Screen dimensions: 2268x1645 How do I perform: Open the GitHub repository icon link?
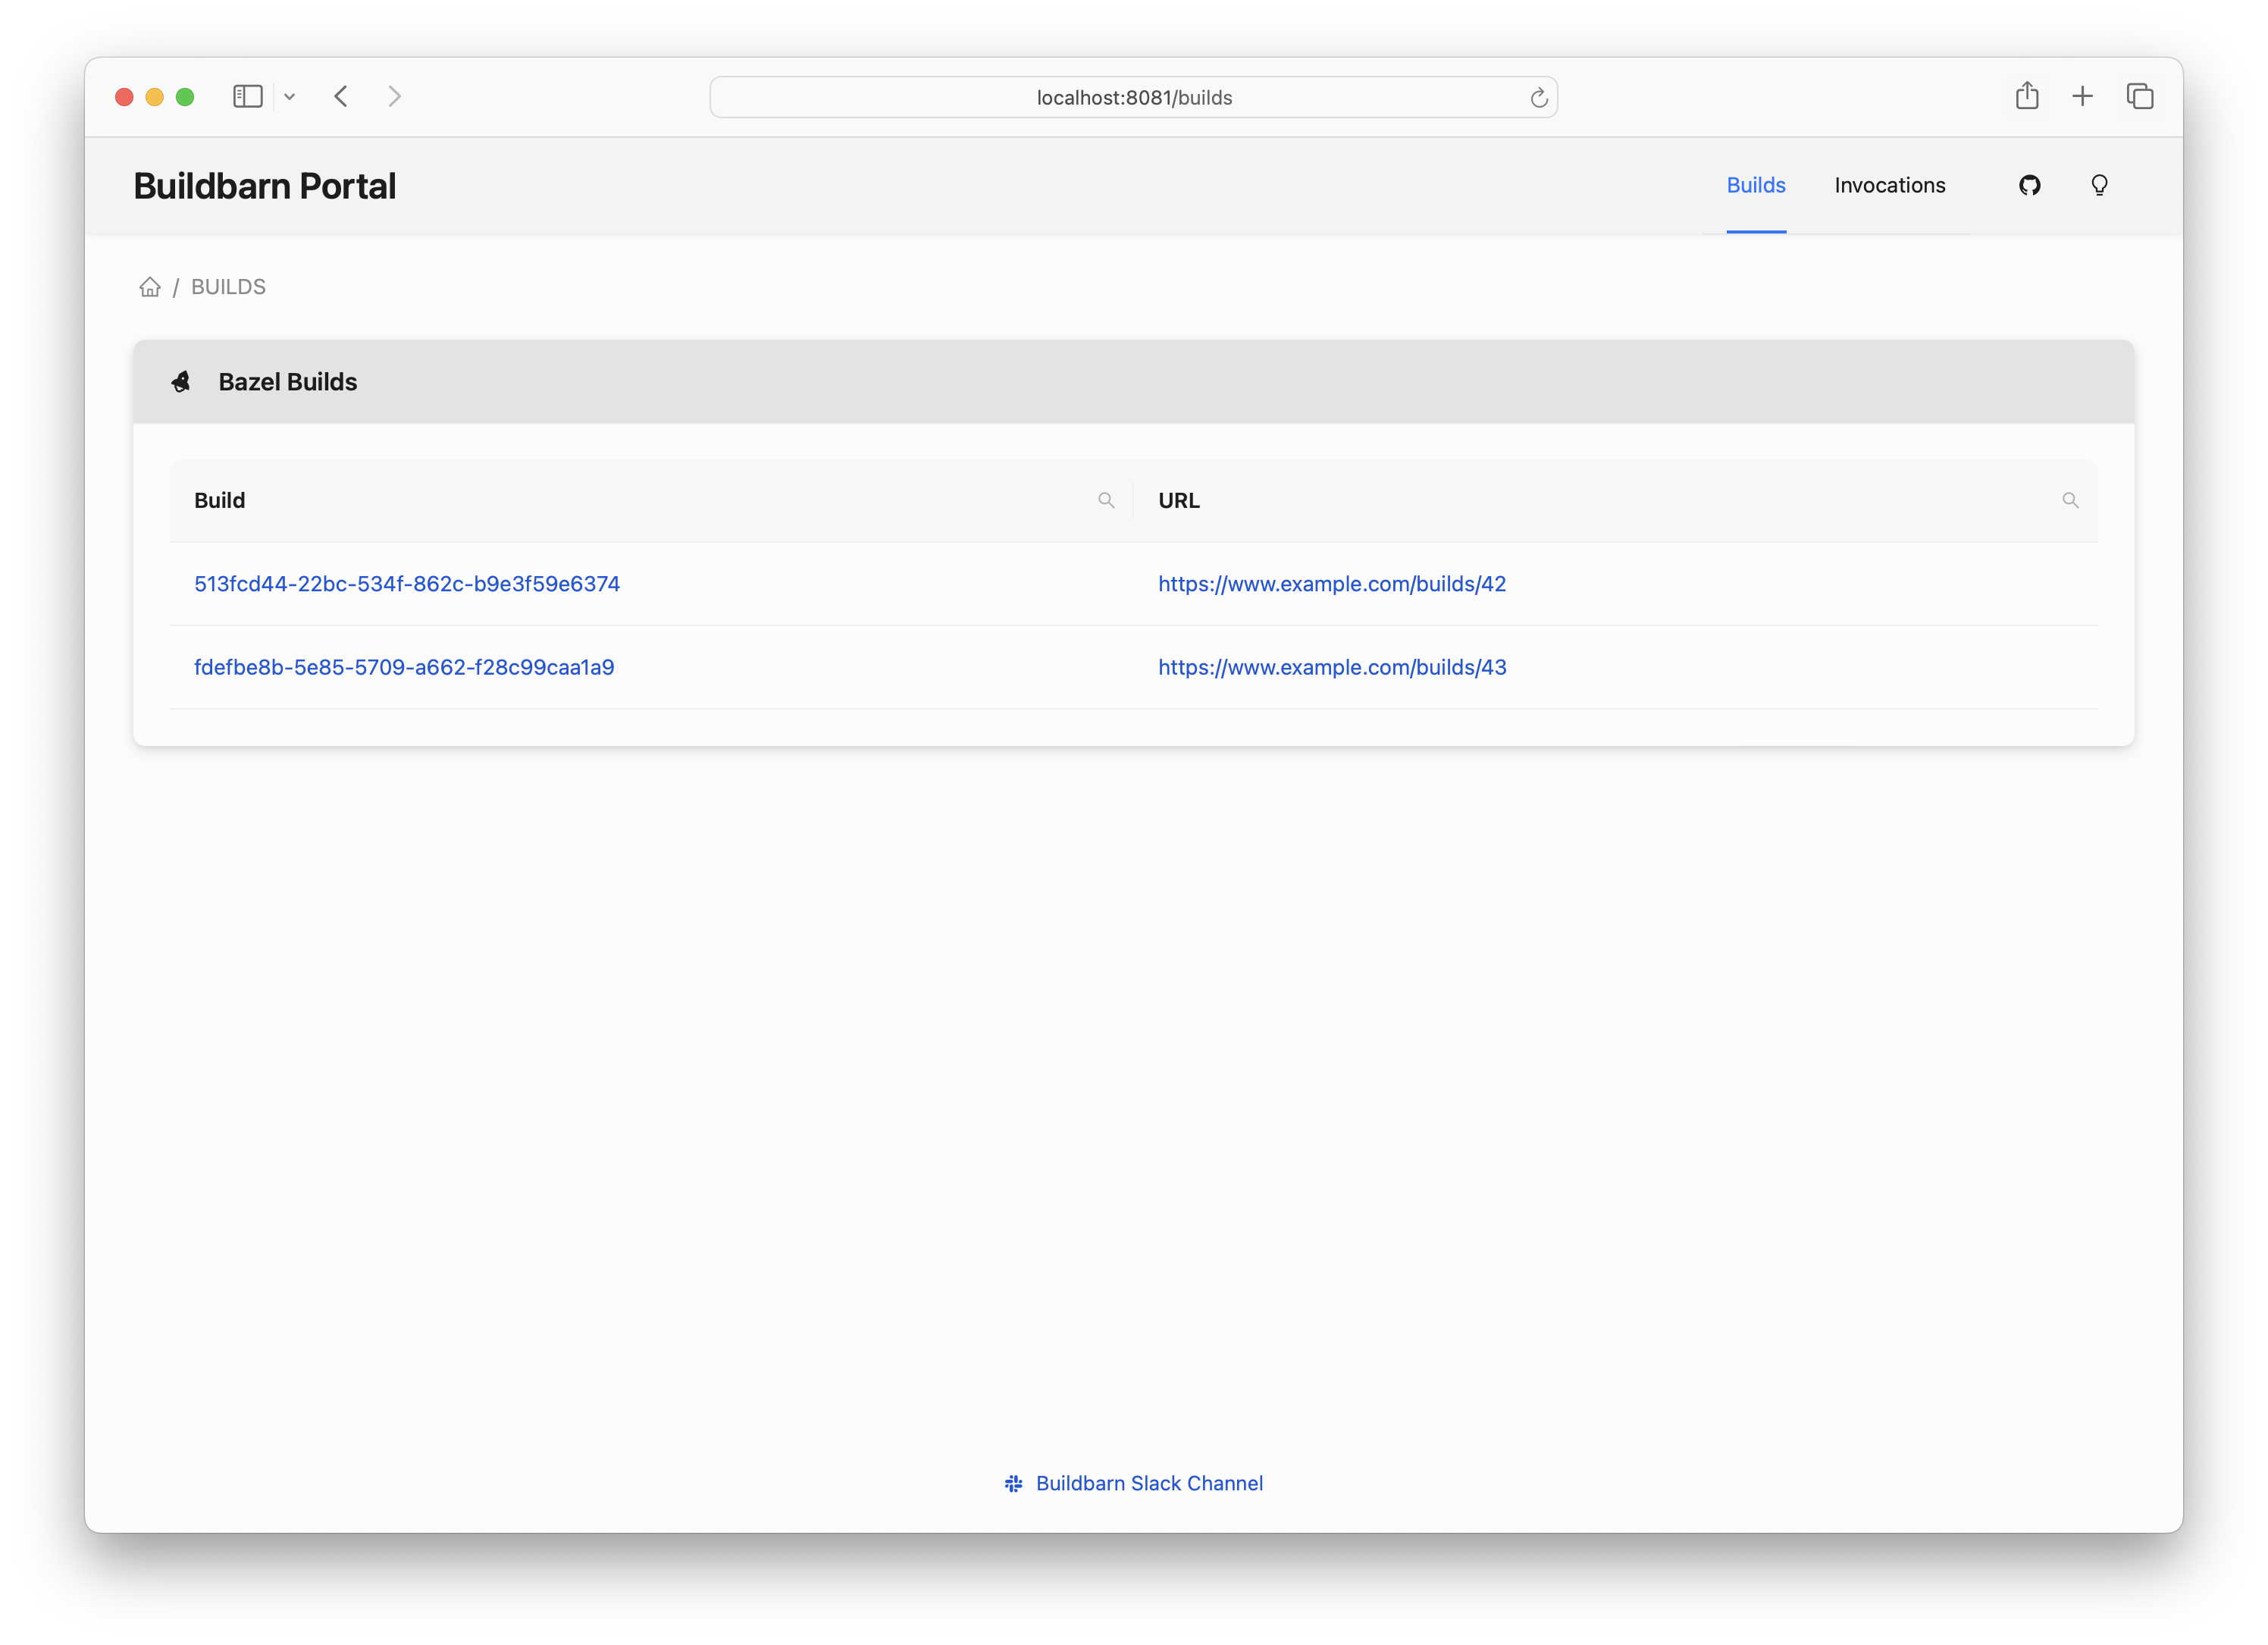tap(2029, 185)
